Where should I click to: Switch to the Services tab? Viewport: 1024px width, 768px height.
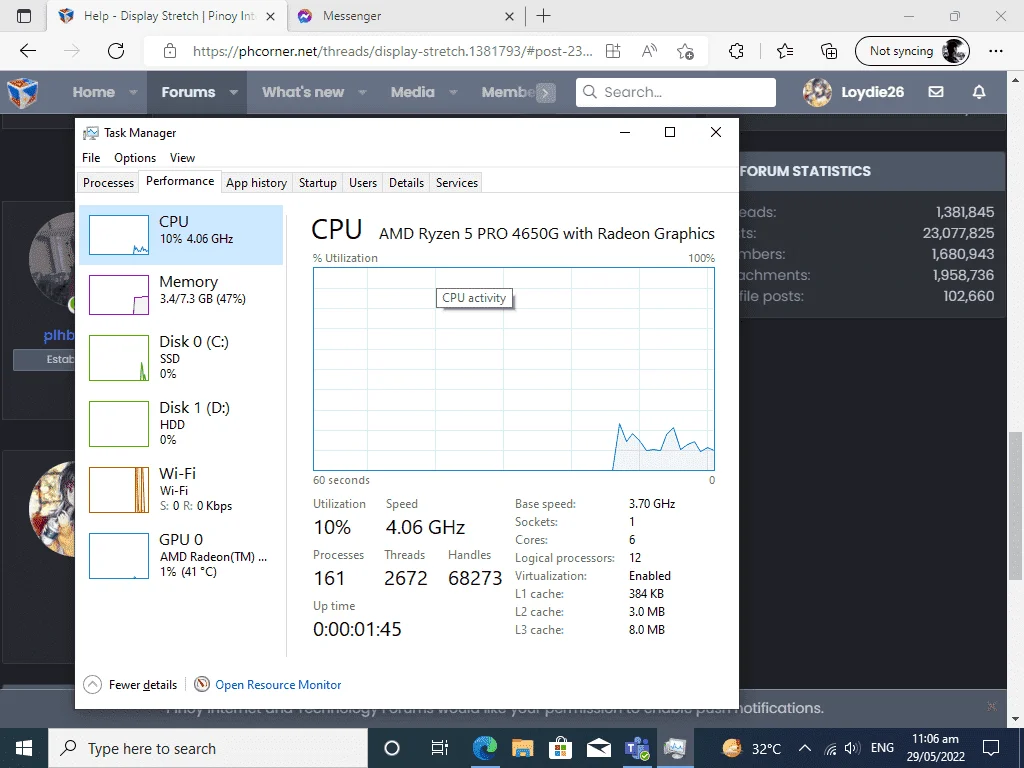click(456, 183)
